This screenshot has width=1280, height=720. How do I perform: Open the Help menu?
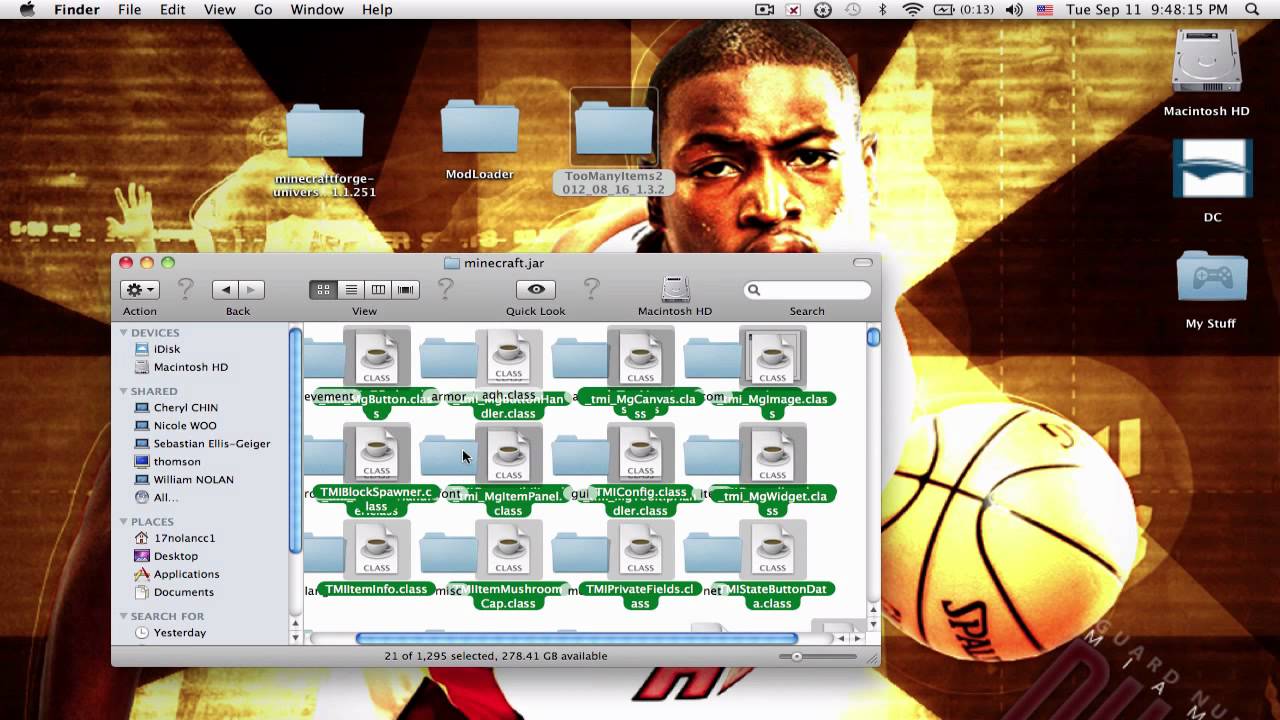click(377, 9)
